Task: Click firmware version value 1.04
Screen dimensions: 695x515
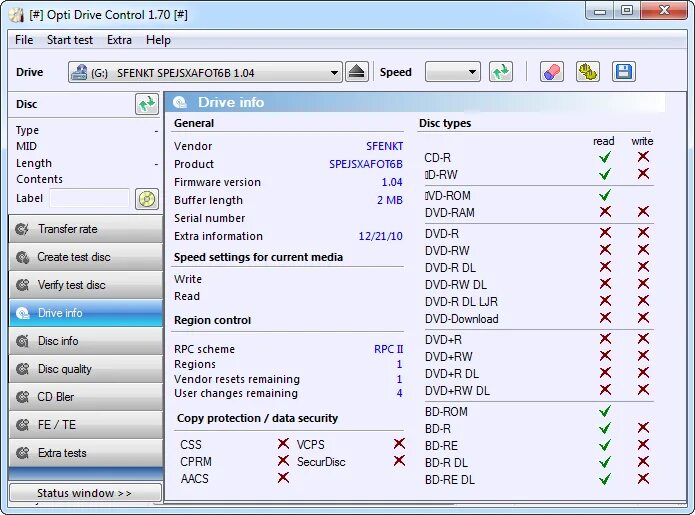Action: pos(392,182)
